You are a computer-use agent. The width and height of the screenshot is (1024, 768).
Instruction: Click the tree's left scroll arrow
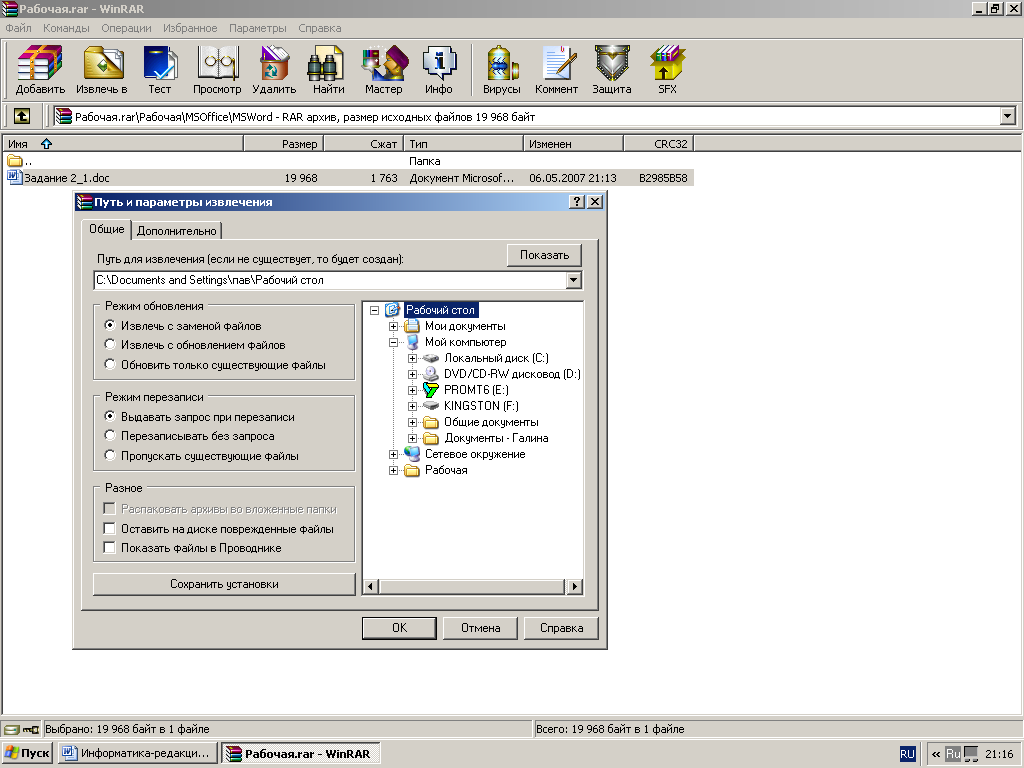[x=370, y=586]
